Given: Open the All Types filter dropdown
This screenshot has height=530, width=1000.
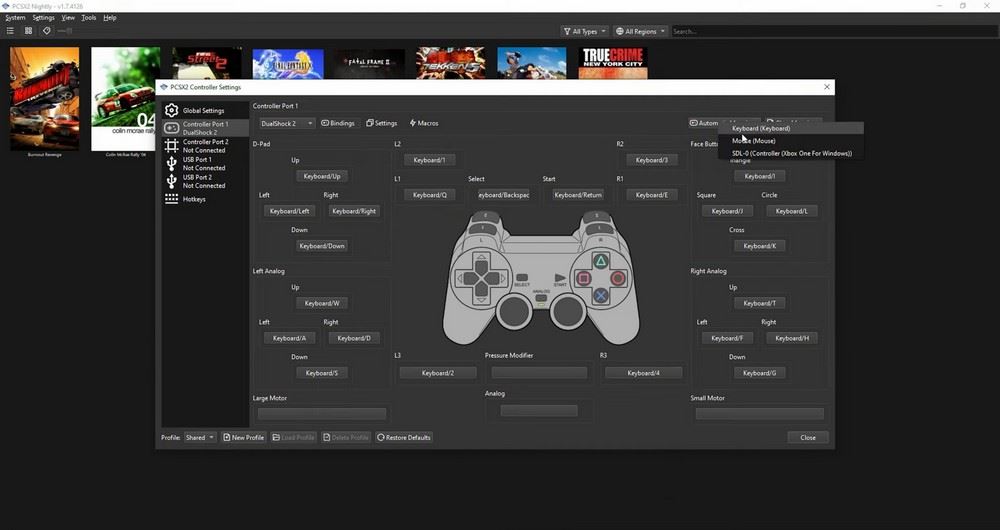Looking at the screenshot, I should [x=584, y=31].
